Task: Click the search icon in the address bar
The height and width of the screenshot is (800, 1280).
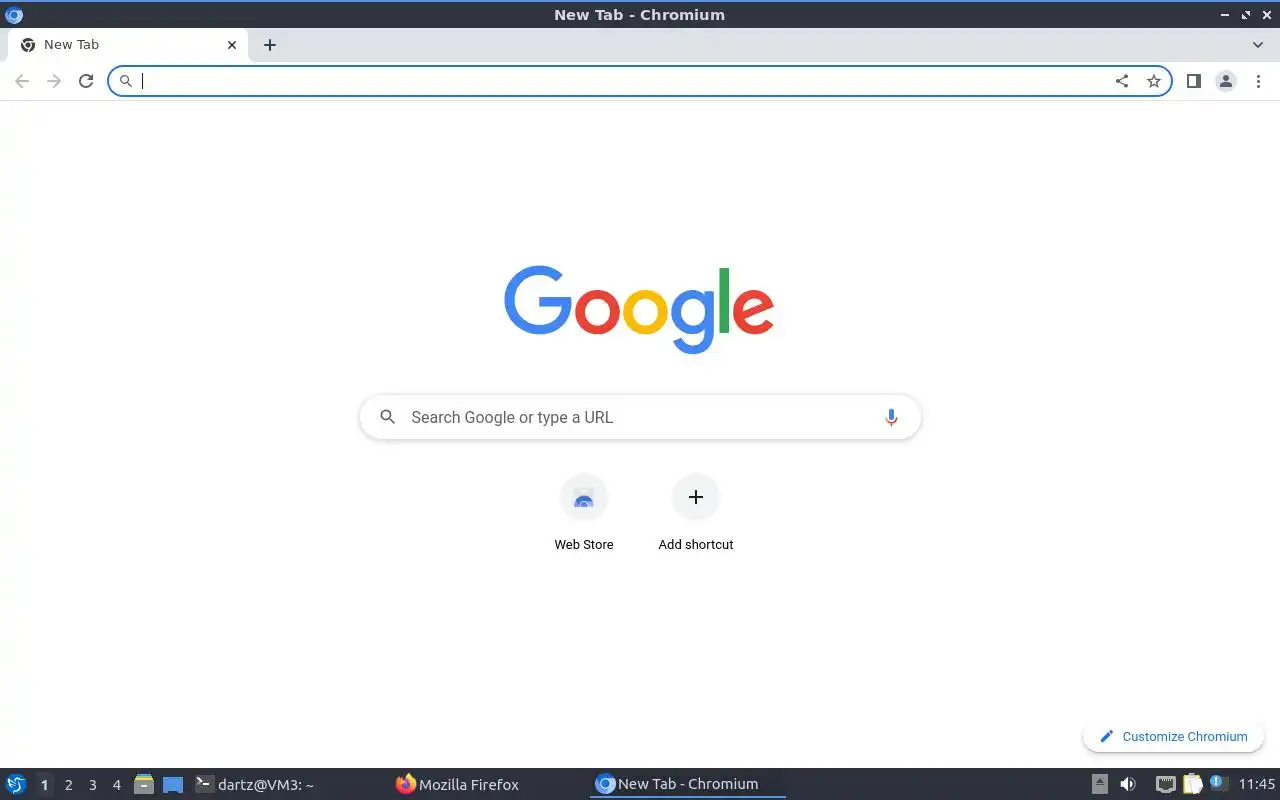Action: pyautogui.click(x=126, y=81)
